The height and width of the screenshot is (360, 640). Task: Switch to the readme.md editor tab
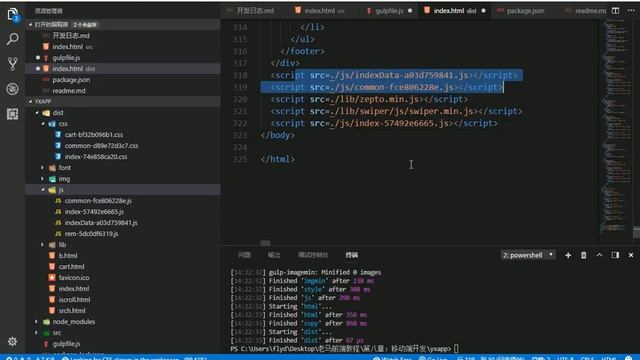point(586,11)
